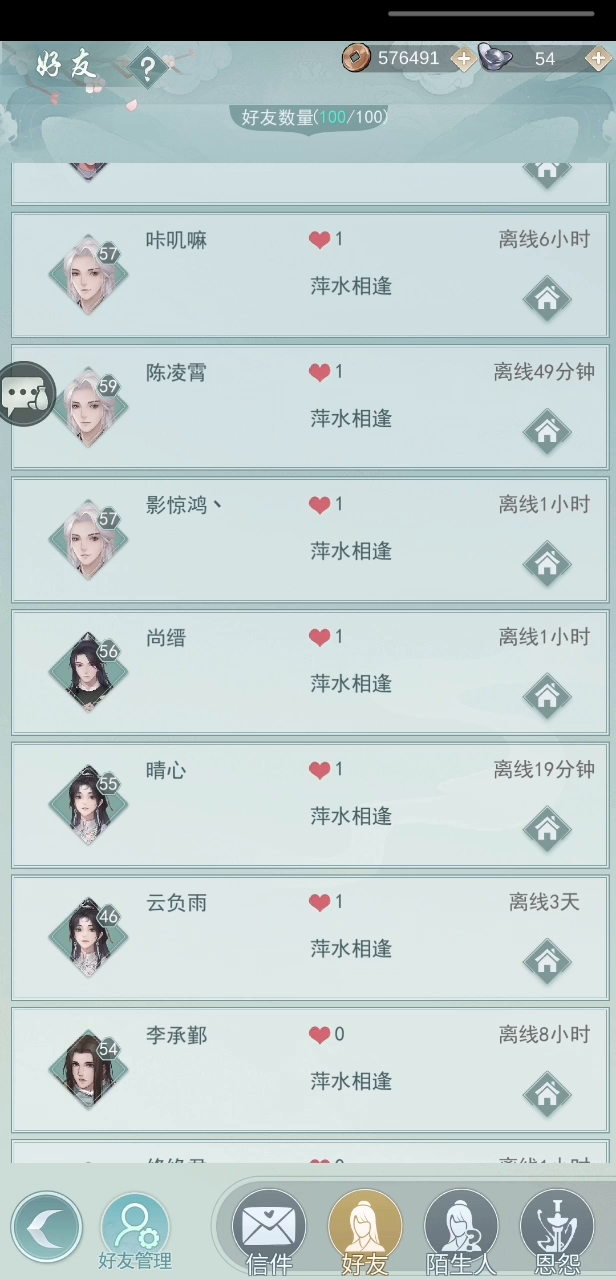The image size is (616, 1280).
Task: Visit 云负雨's home via house icon
Action: click(547, 962)
